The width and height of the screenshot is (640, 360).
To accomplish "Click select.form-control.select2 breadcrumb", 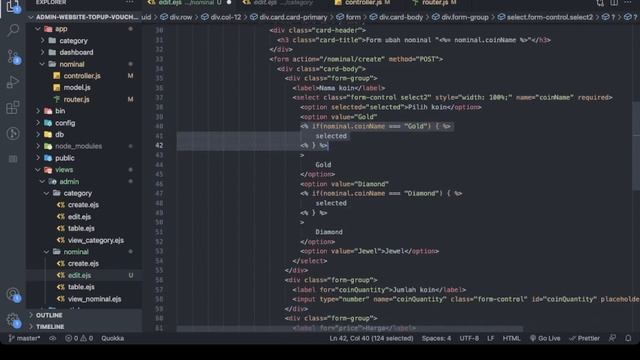I will (549, 17).
